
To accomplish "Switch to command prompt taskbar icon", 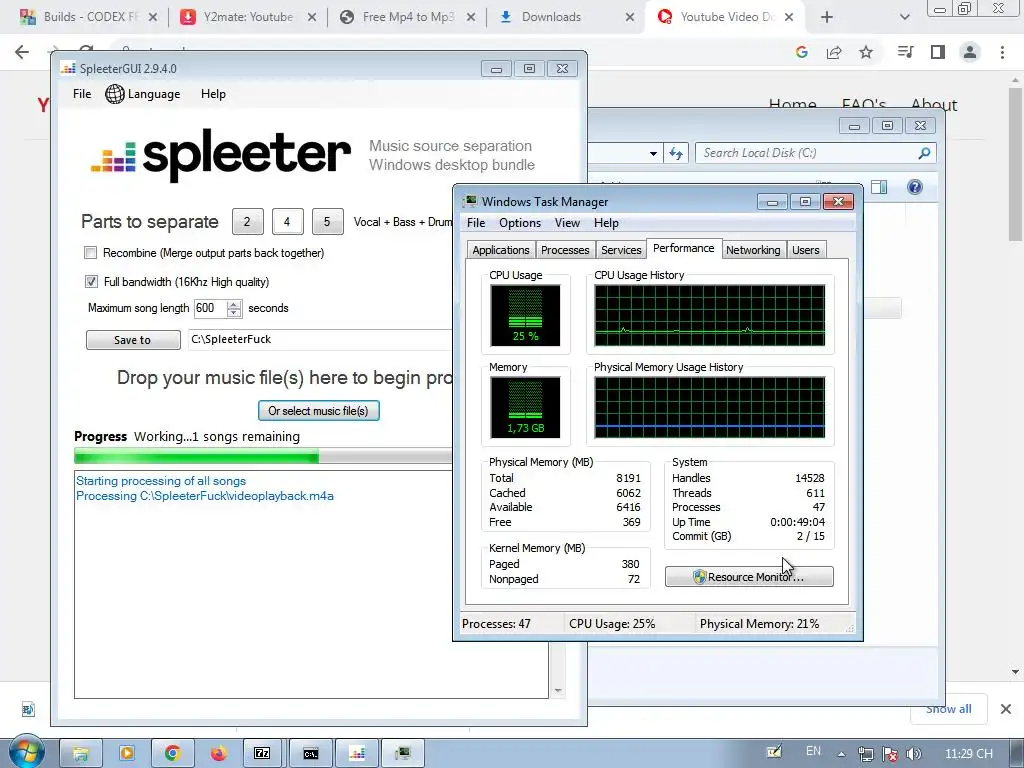I will click(x=310, y=754).
